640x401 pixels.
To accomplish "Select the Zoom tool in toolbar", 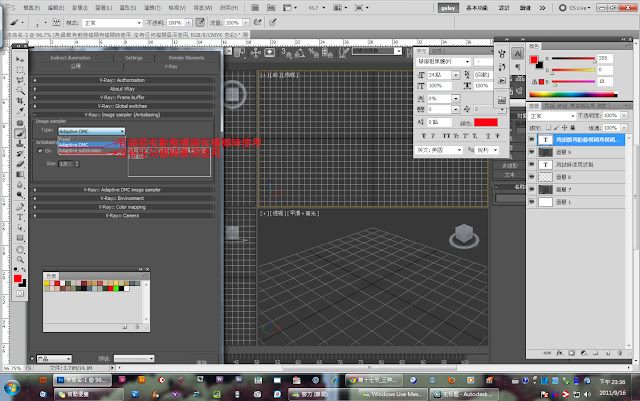I will 20,260.
